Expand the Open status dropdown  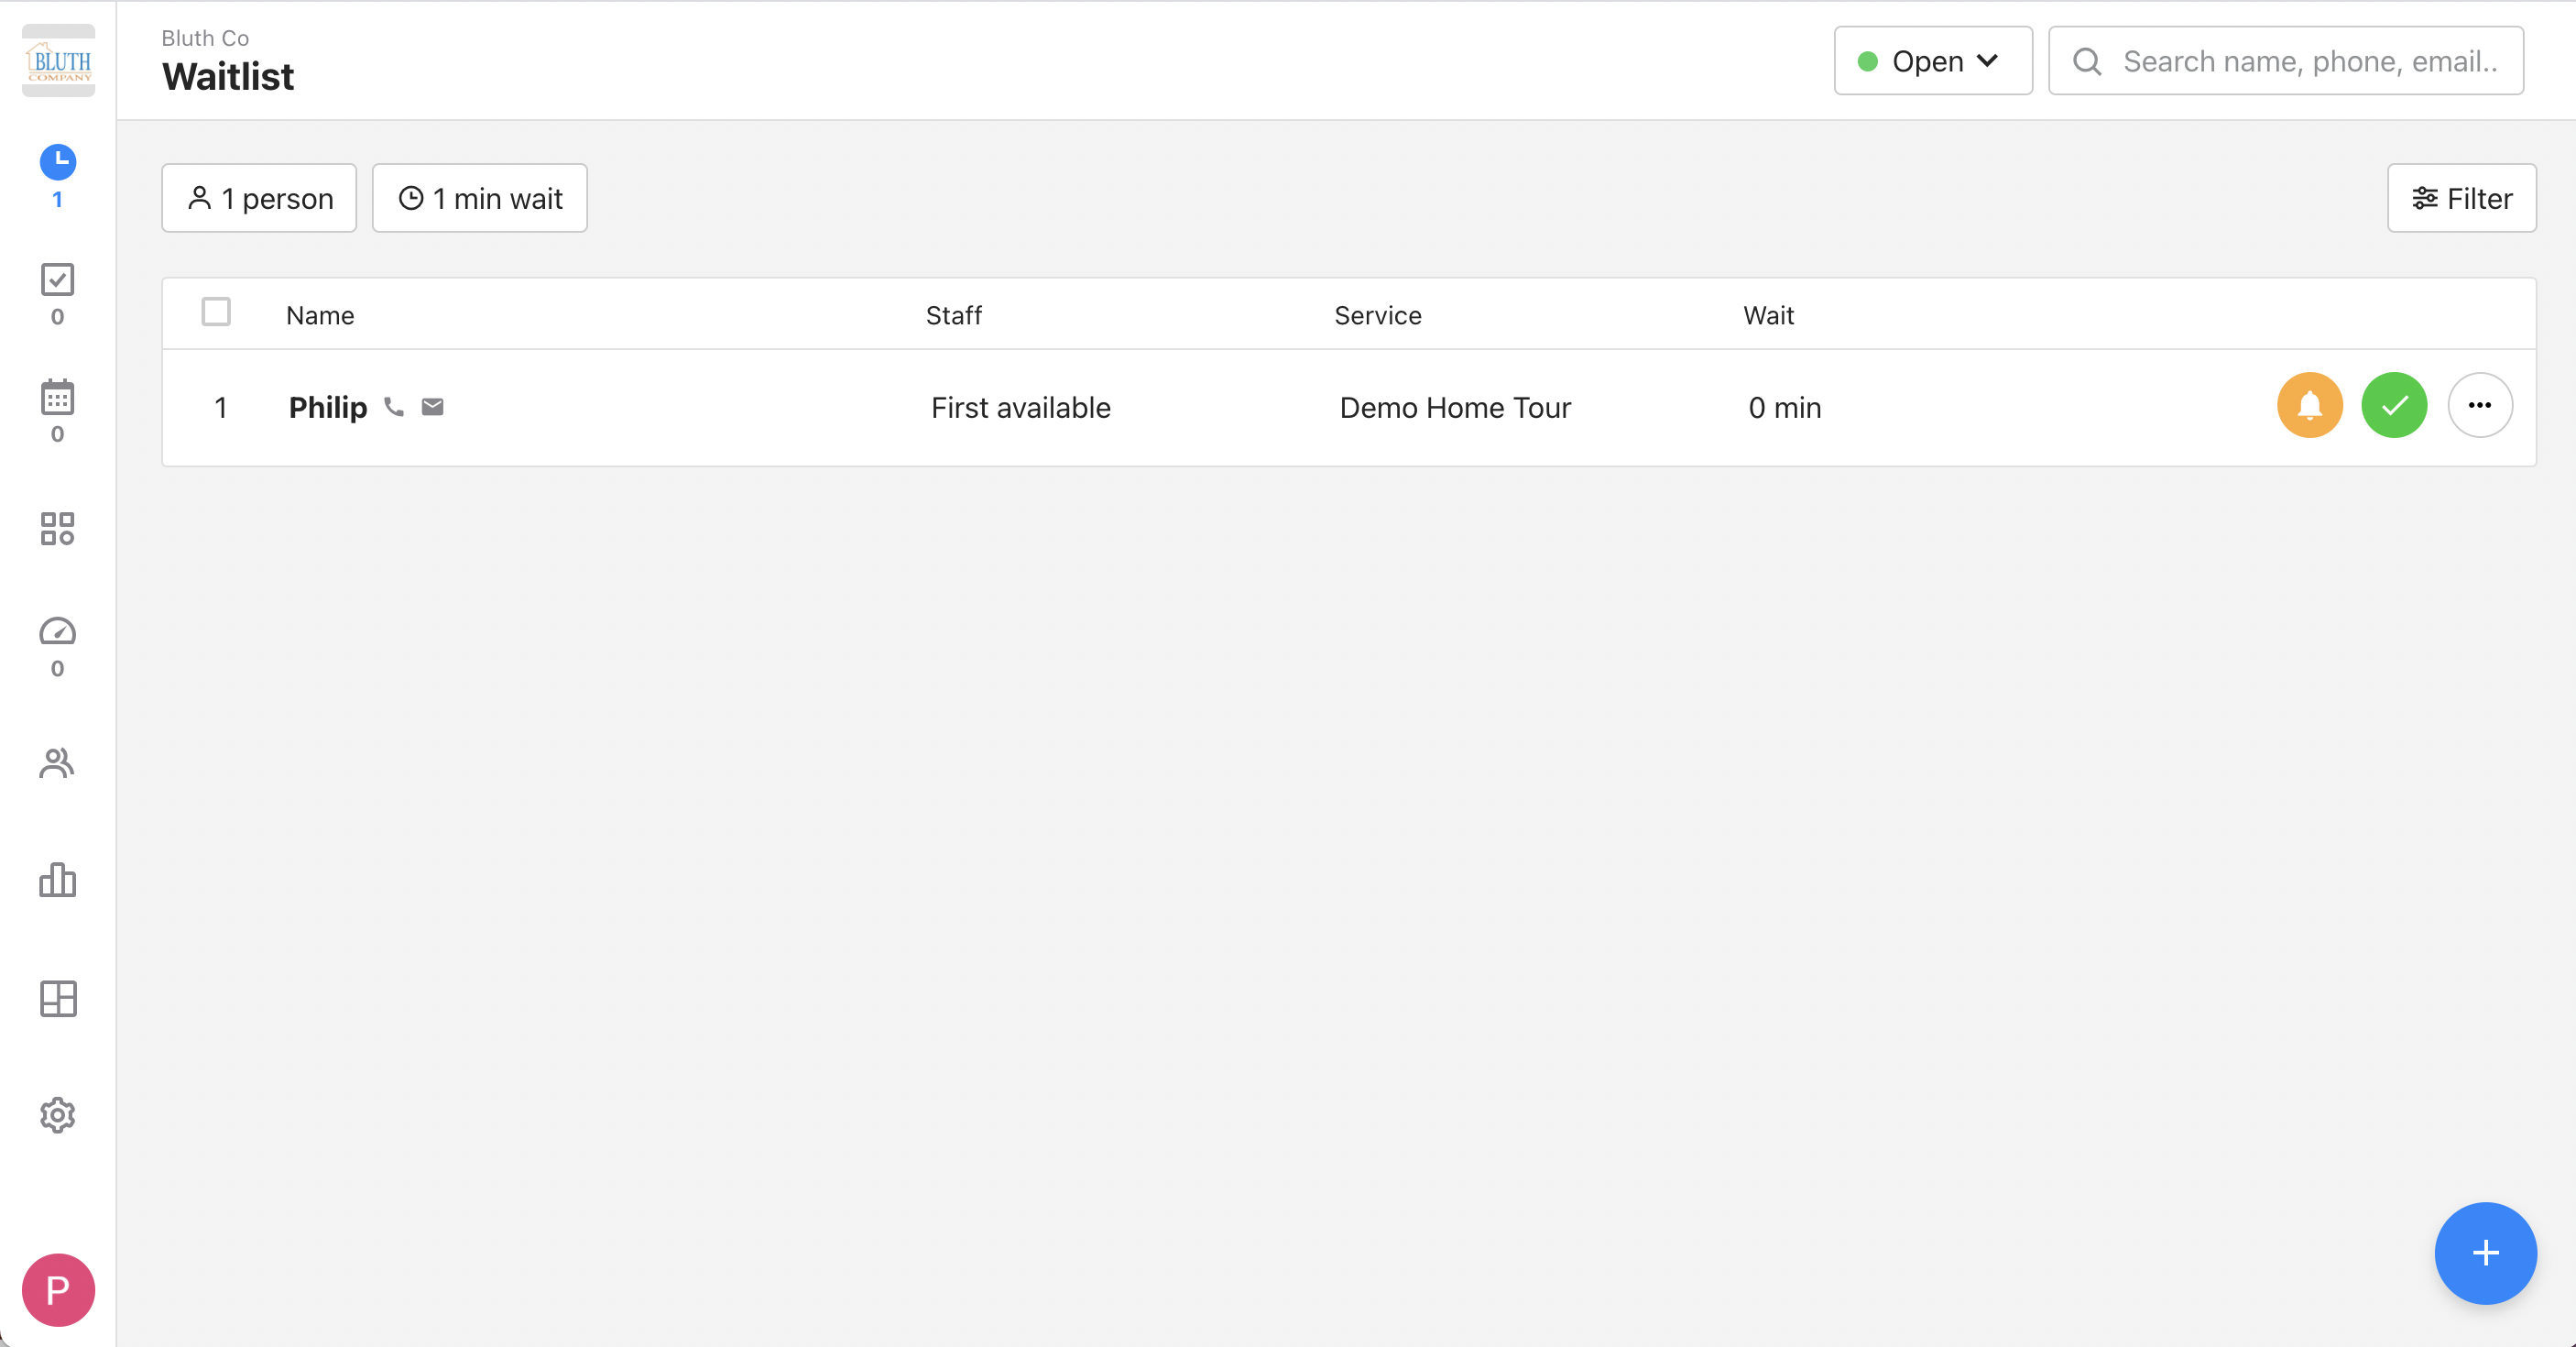(x=1932, y=61)
